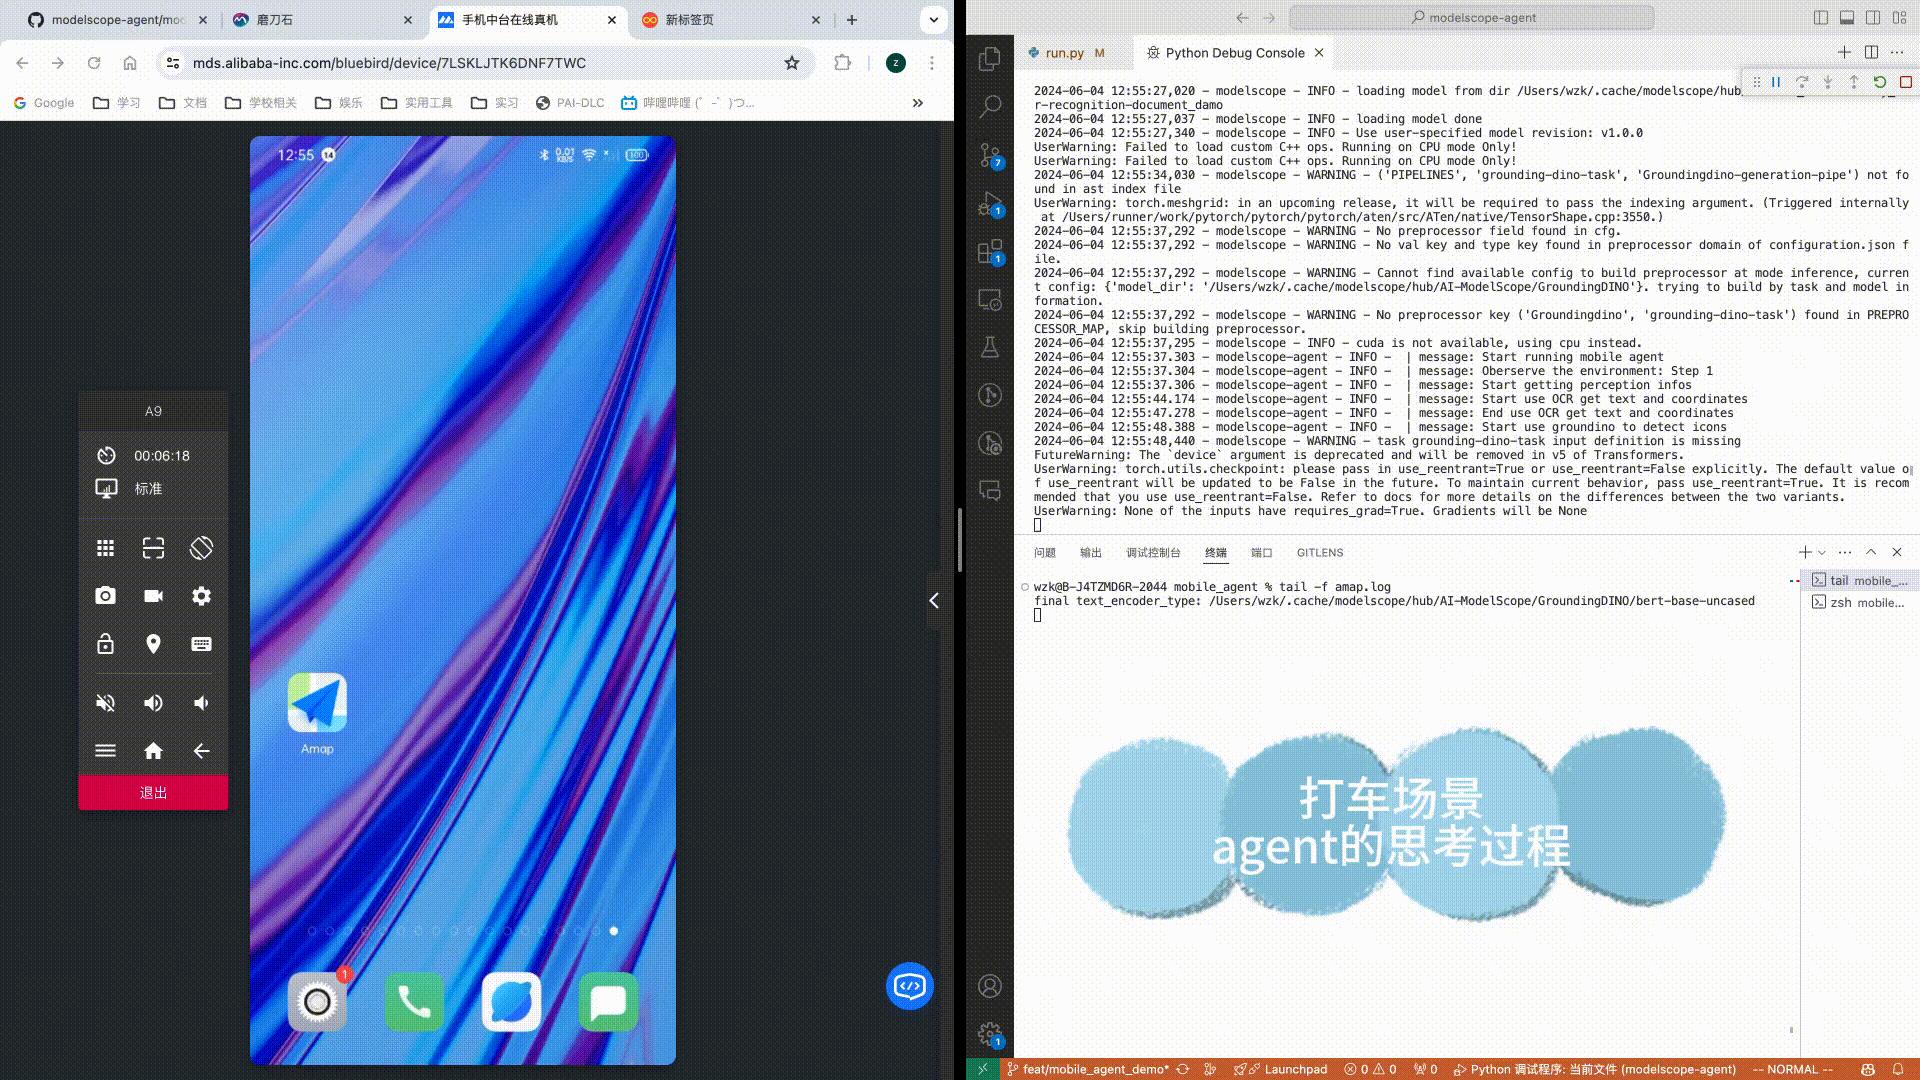The height and width of the screenshot is (1080, 1920).
Task: Click the 退出 exit button
Action: (152, 791)
